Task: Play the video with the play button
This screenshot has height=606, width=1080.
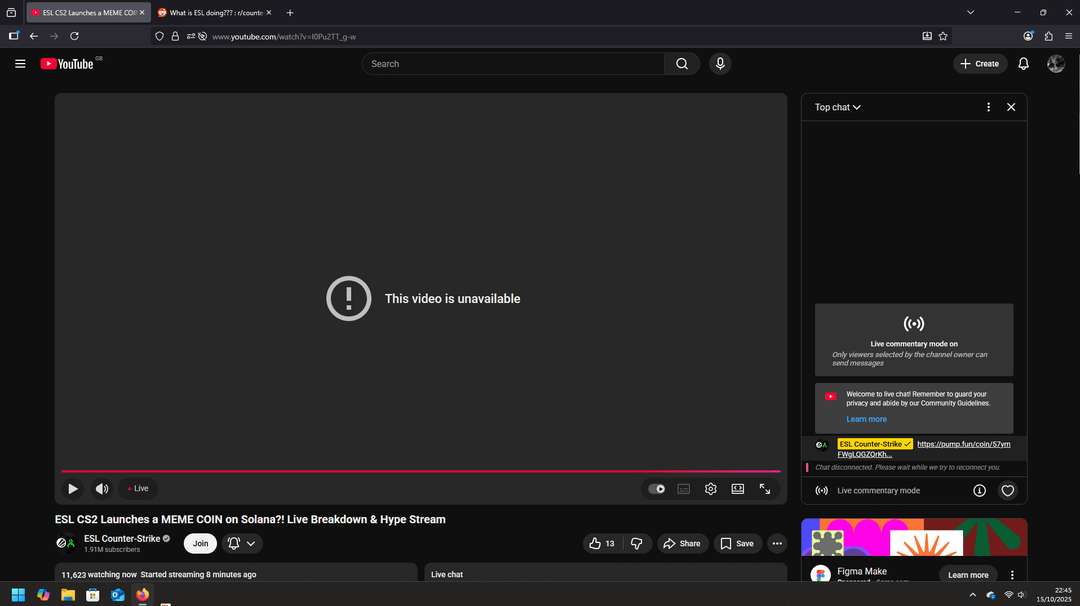Action: [72, 488]
